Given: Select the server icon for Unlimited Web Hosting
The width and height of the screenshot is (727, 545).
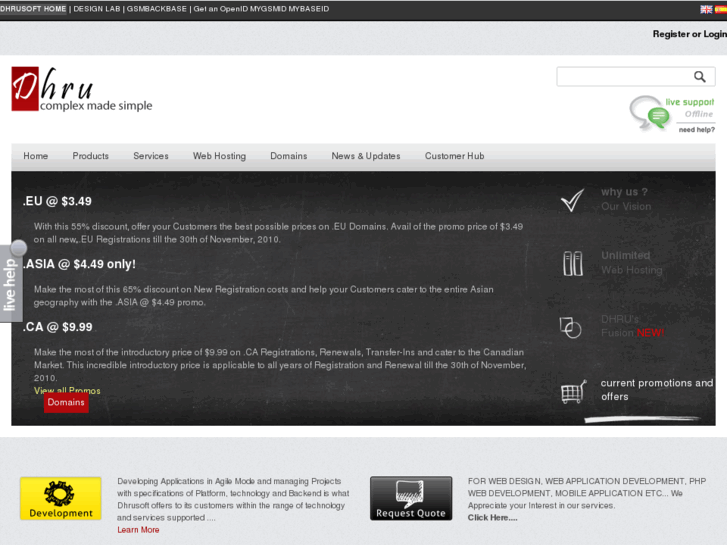Looking at the screenshot, I should pyautogui.click(x=573, y=263).
